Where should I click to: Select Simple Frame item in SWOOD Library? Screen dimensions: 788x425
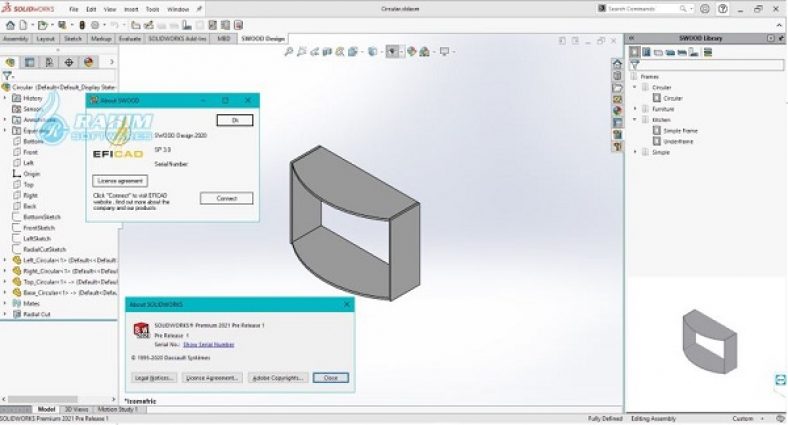click(x=680, y=131)
